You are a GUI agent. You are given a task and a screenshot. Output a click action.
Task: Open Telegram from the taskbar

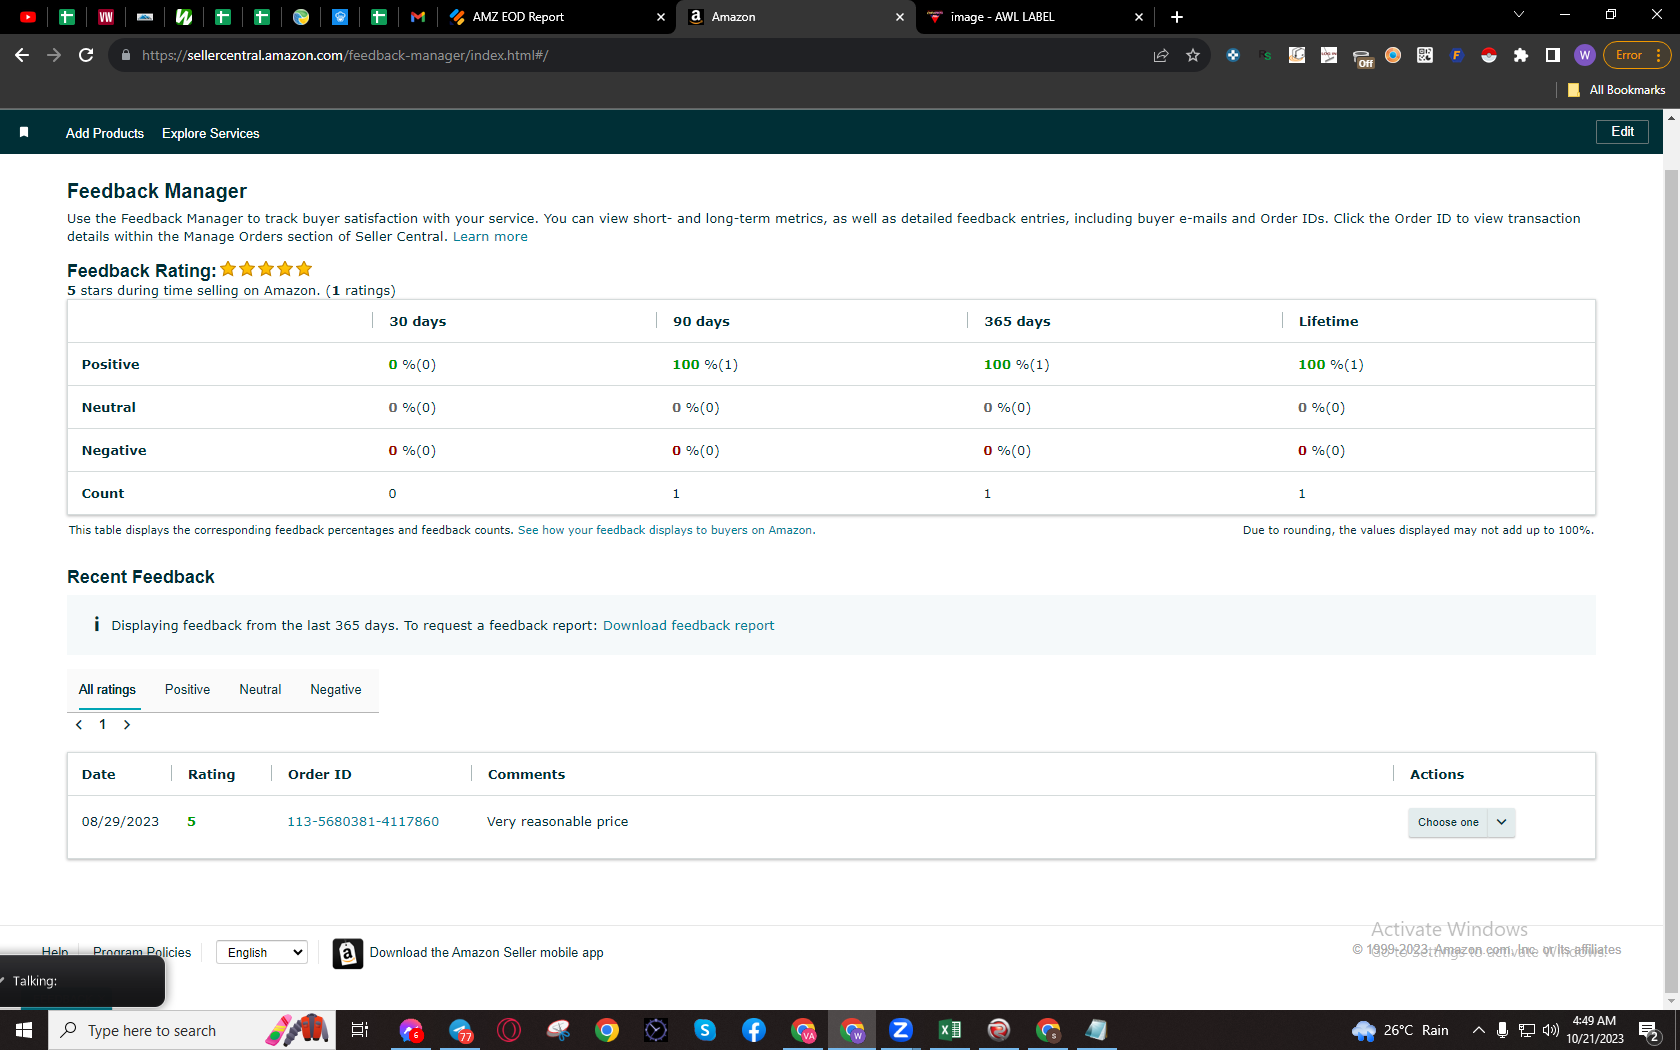pos(460,1030)
